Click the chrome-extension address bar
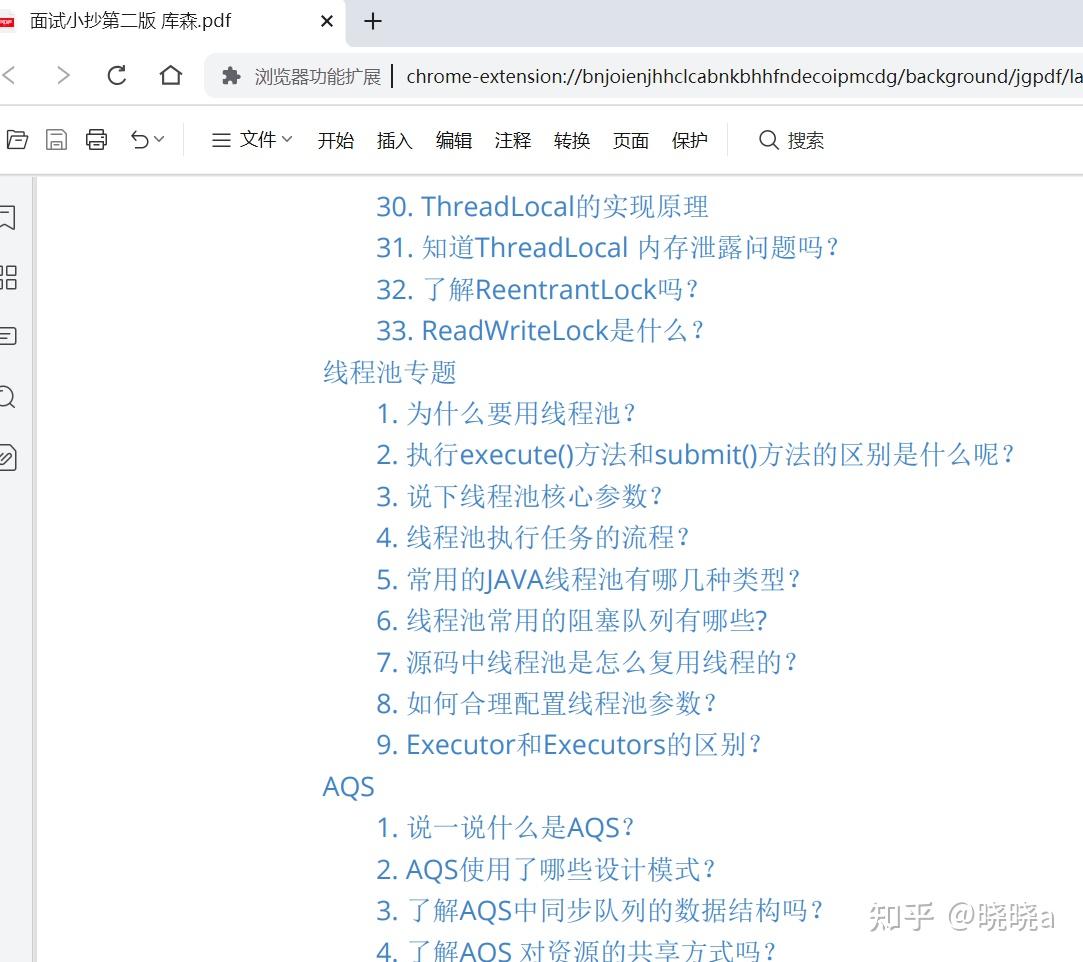The image size is (1083, 962). pyautogui.click(x=744, y=76)
